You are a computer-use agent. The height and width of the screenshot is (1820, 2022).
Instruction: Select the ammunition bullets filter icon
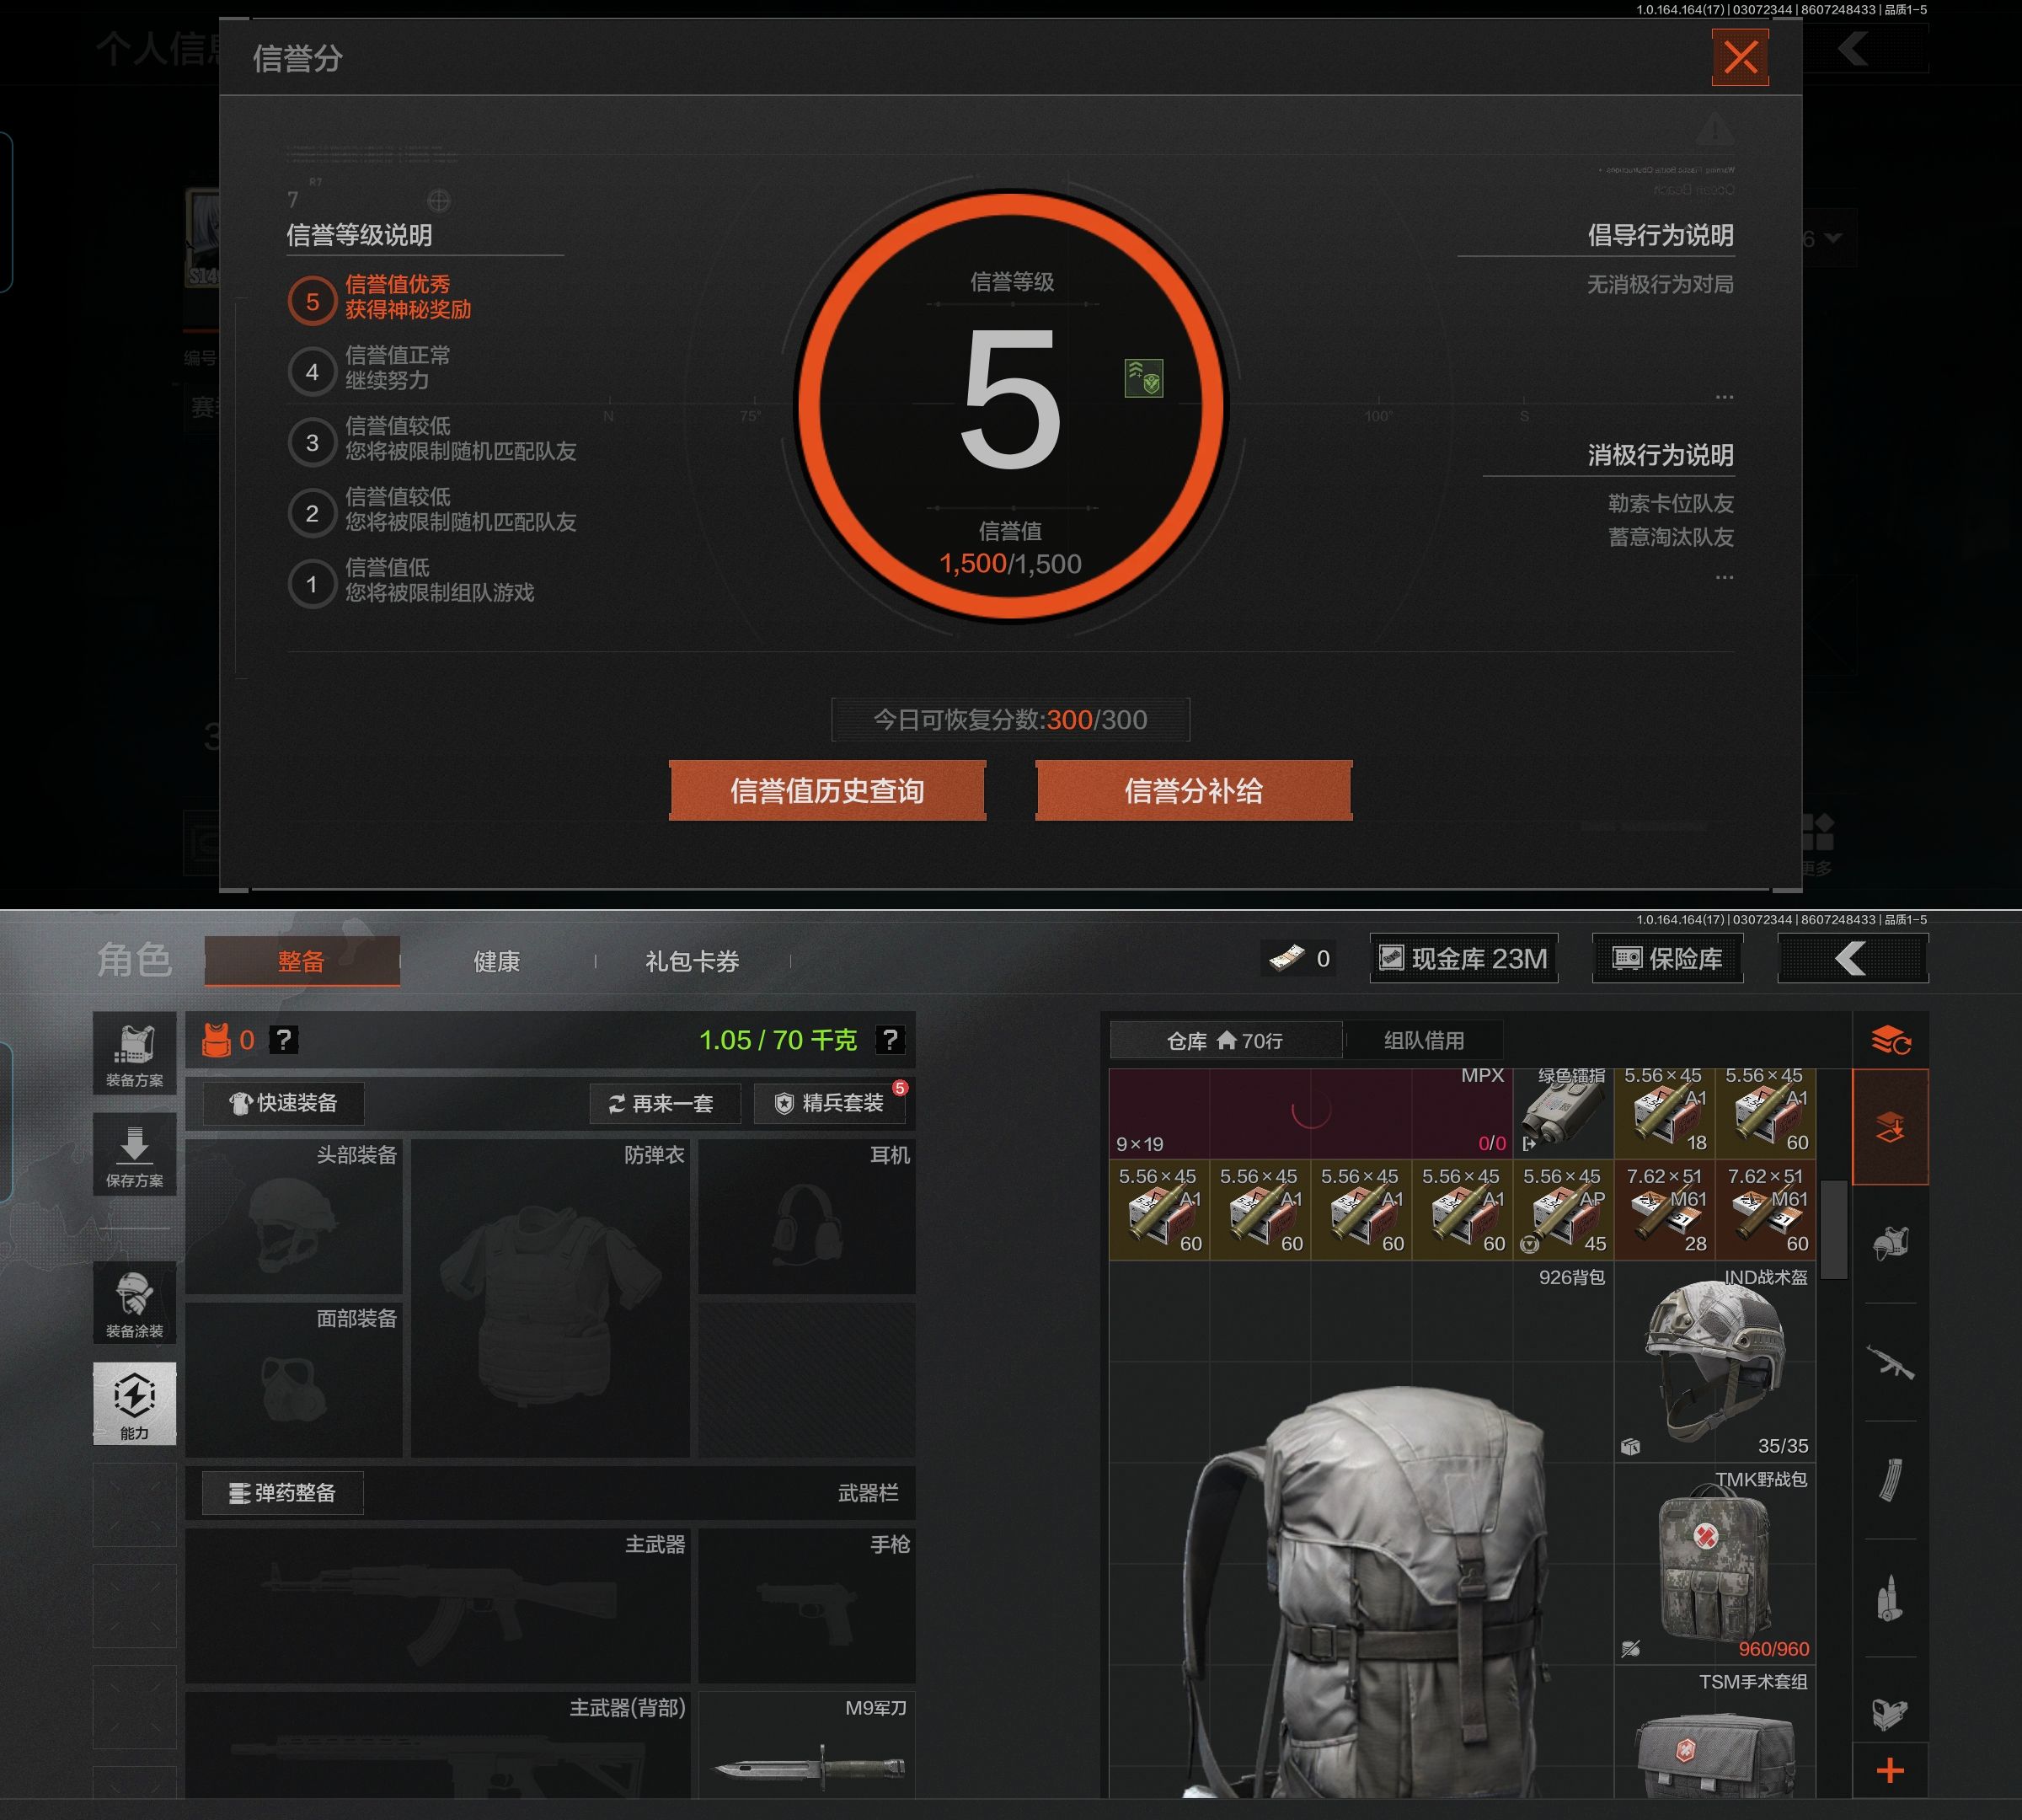[x=1889, y=1598]
